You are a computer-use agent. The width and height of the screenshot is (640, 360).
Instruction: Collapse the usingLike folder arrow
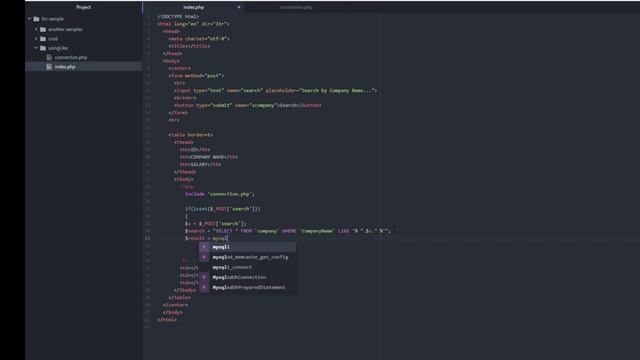click(36, 48)
